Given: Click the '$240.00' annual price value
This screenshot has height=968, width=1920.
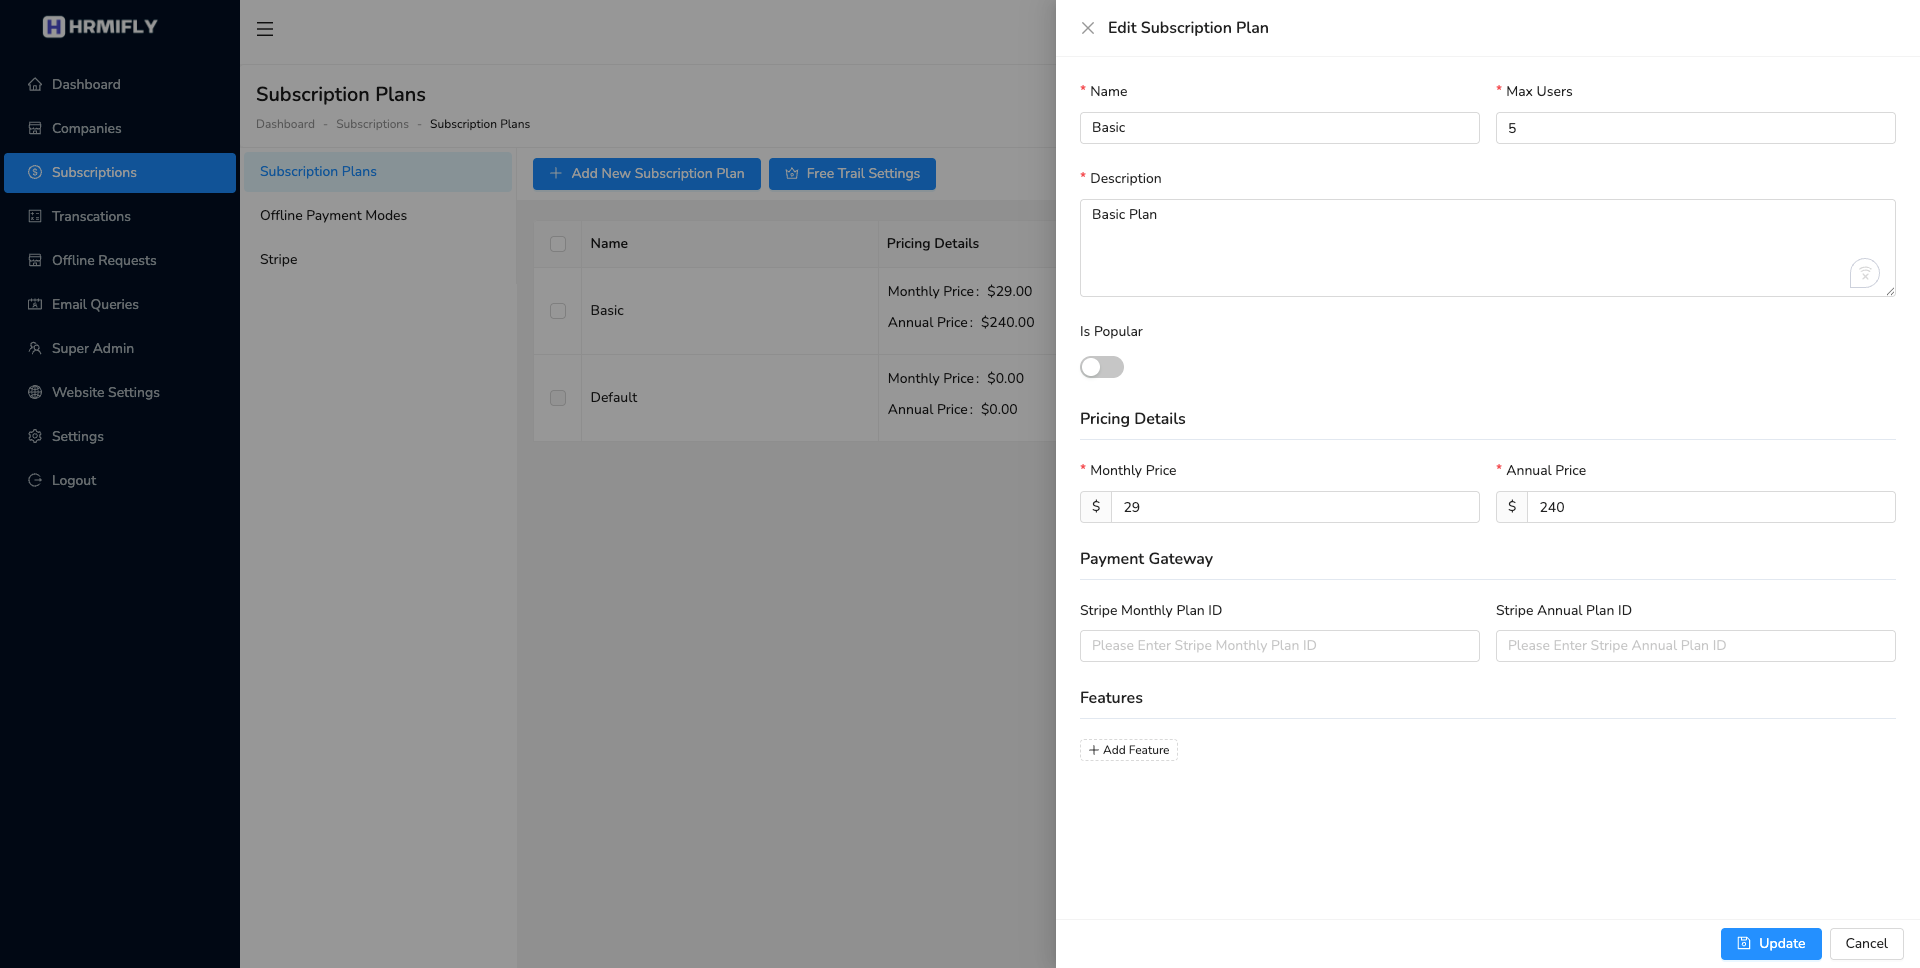Looking at the screenshot, I should [x=1008, y=323].
